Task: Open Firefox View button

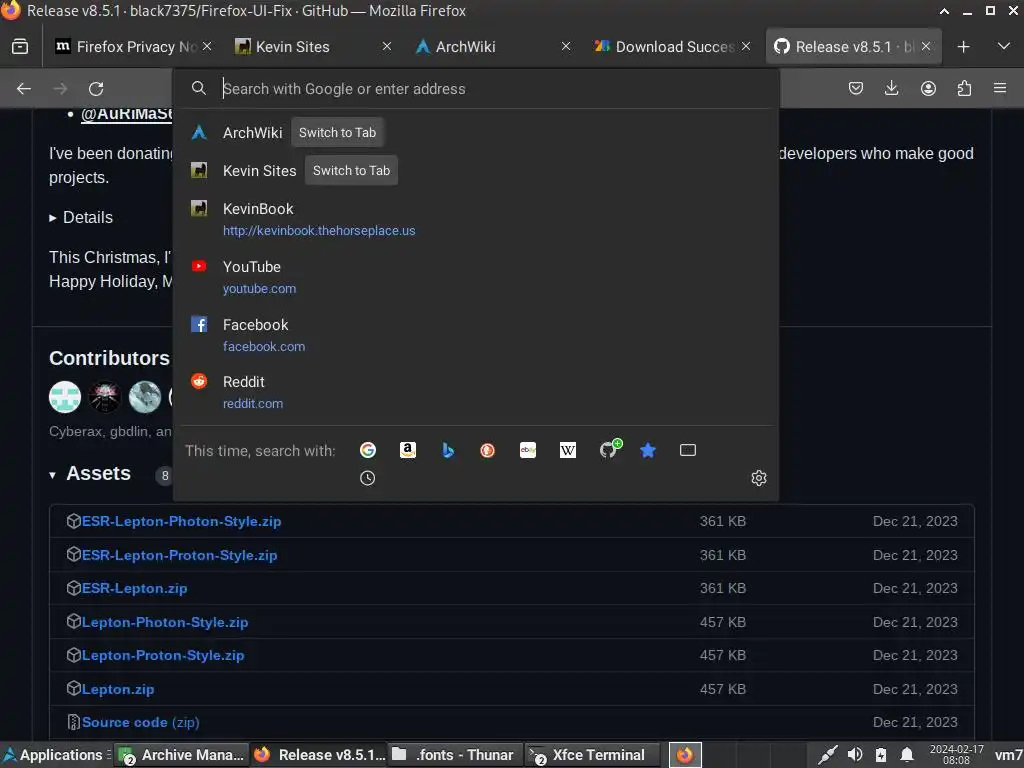Action: (20, 46)
